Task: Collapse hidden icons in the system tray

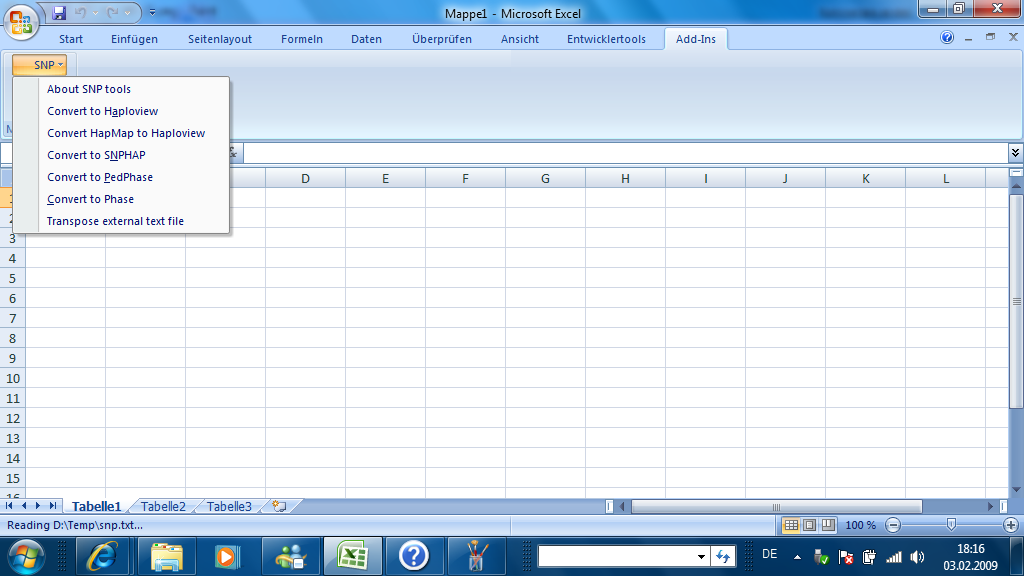Action: pyautogui.click(x=798, y=557)
